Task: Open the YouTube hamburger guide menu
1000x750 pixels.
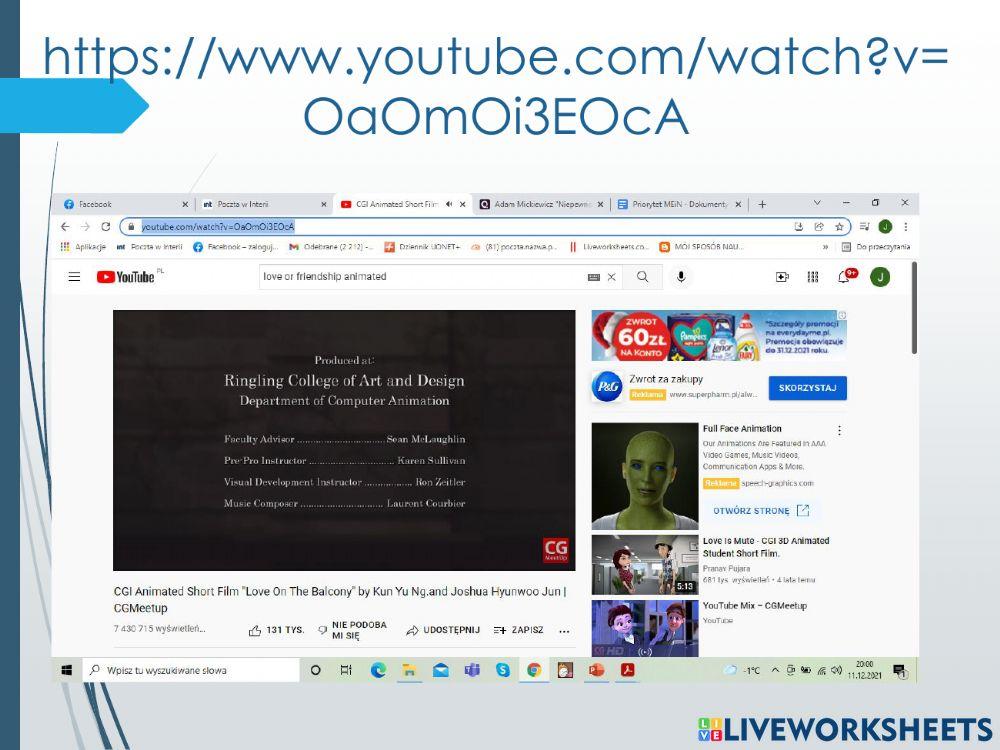Action: coord(75,277)
